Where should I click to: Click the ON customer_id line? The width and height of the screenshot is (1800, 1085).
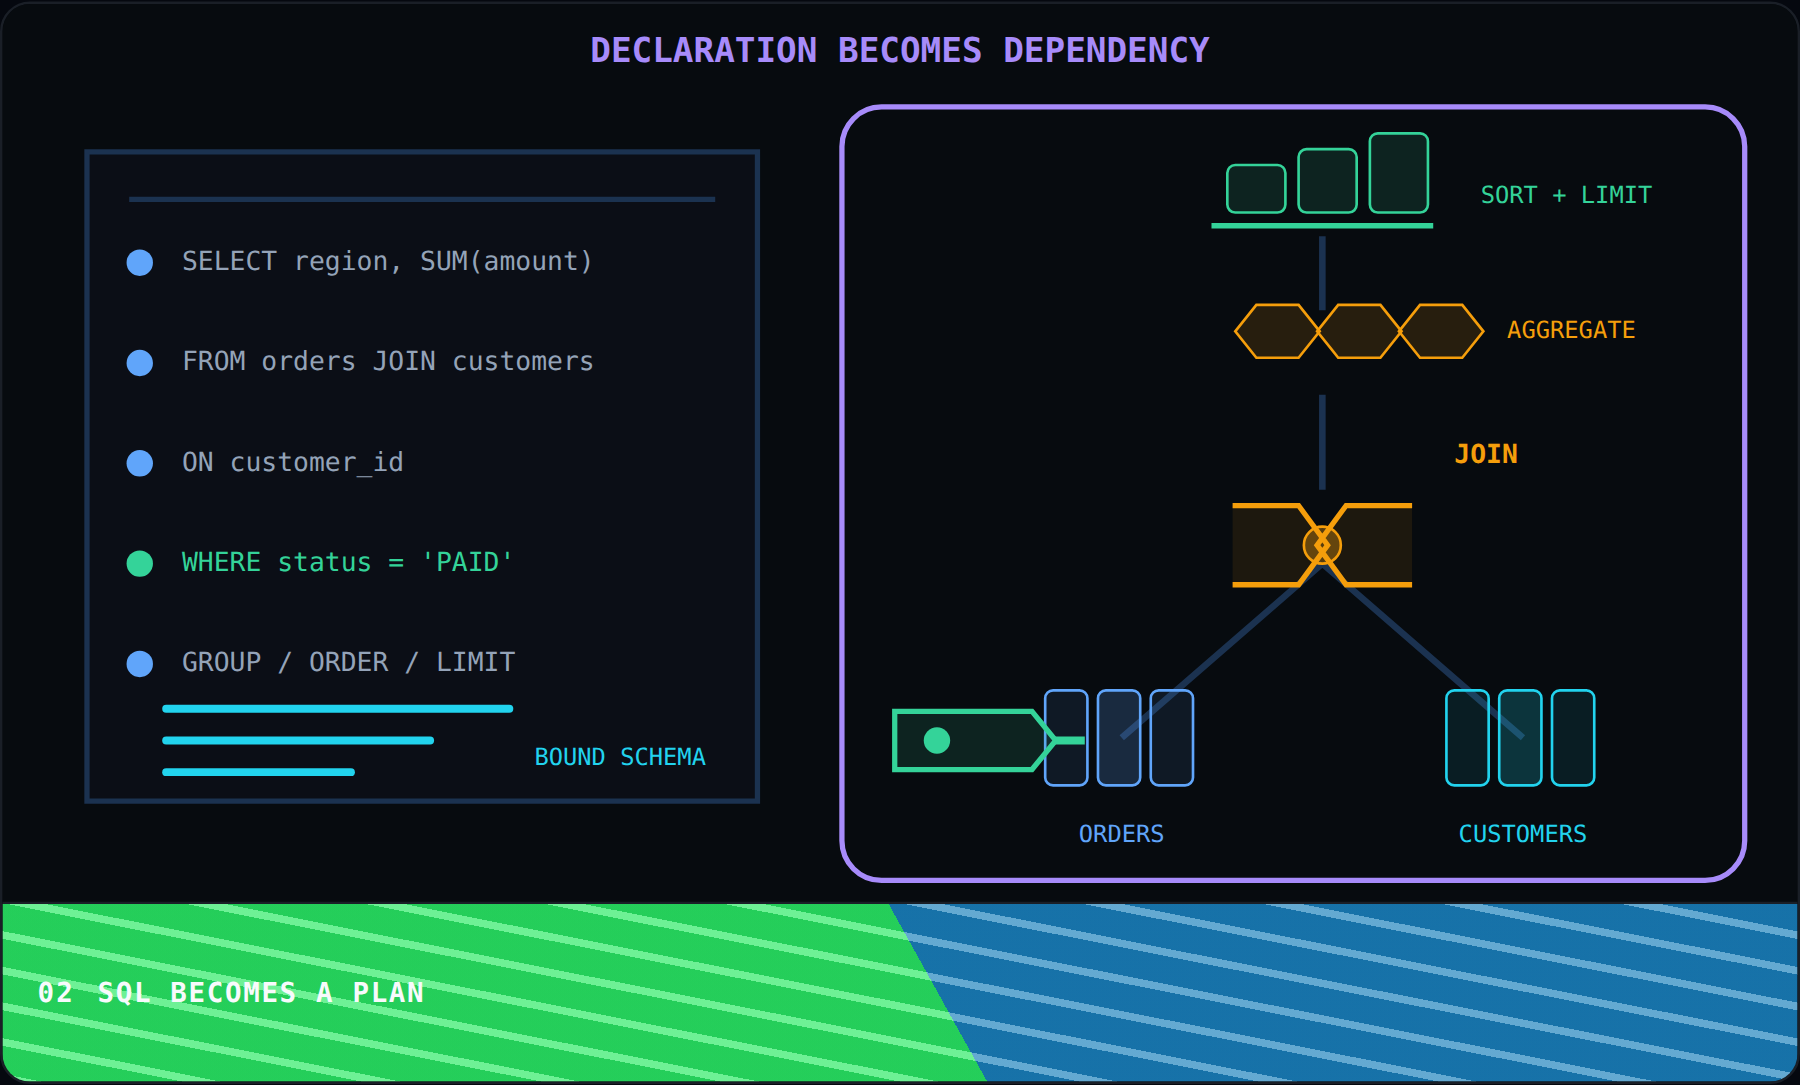[x=293, y=462]
